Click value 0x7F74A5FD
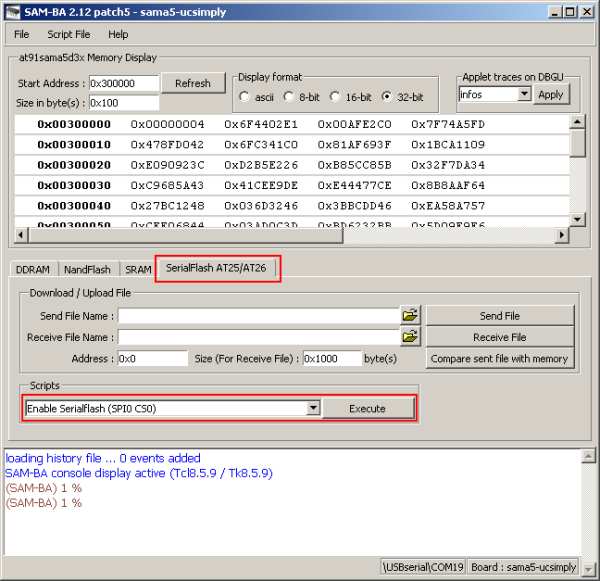The width and height of the screenshot is (600, 581). (x=448, y=124)
